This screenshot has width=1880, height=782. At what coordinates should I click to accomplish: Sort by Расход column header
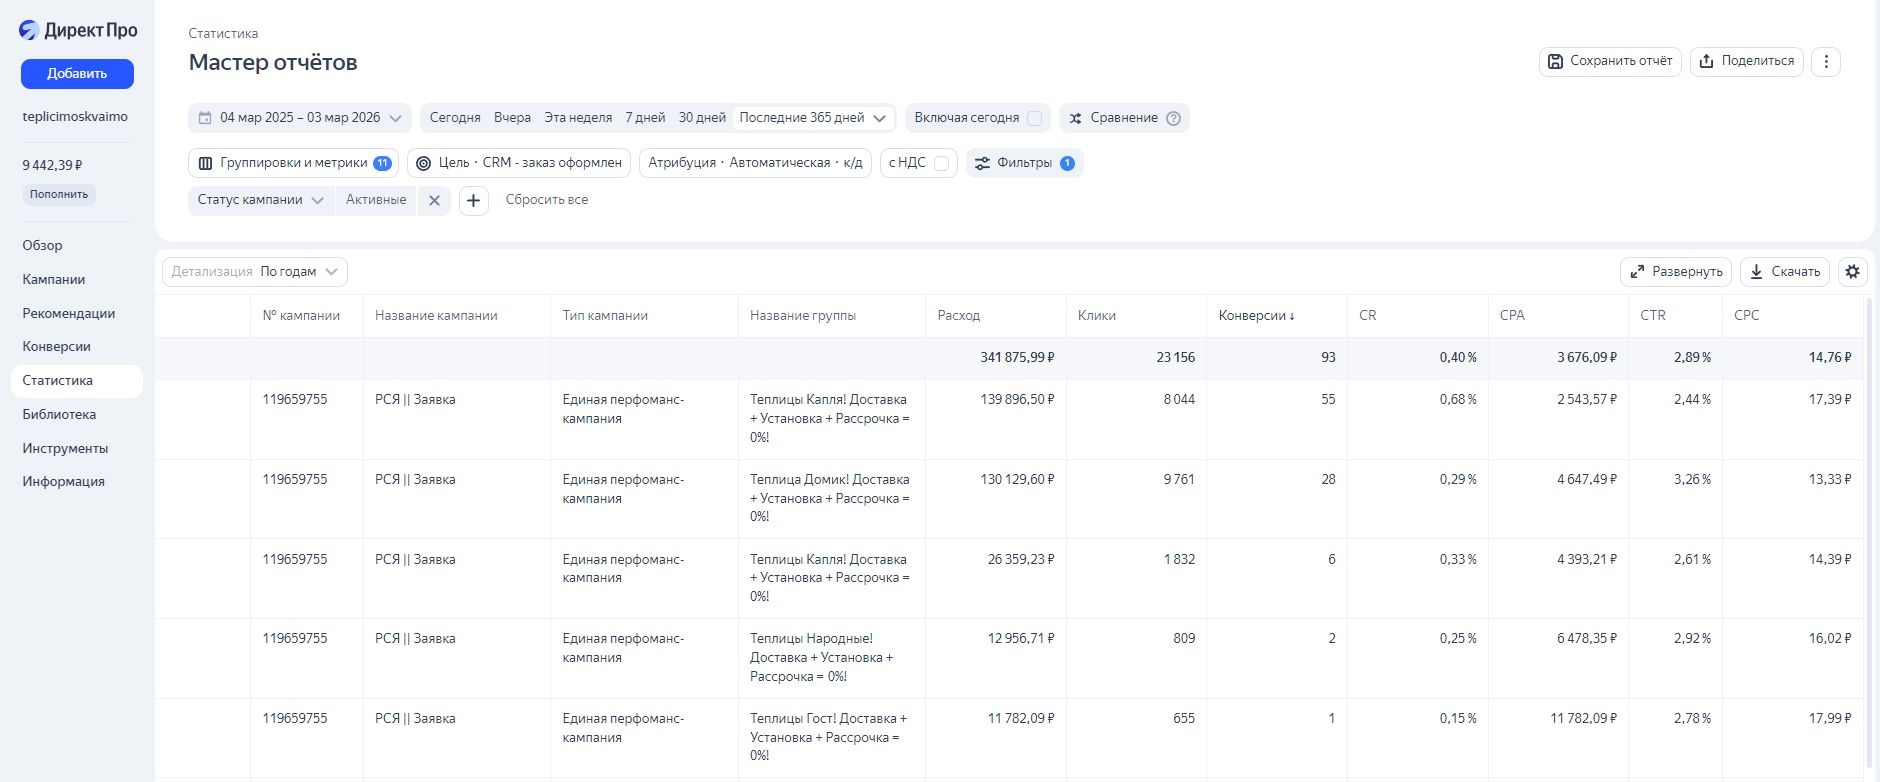click(x=959, y=316)
